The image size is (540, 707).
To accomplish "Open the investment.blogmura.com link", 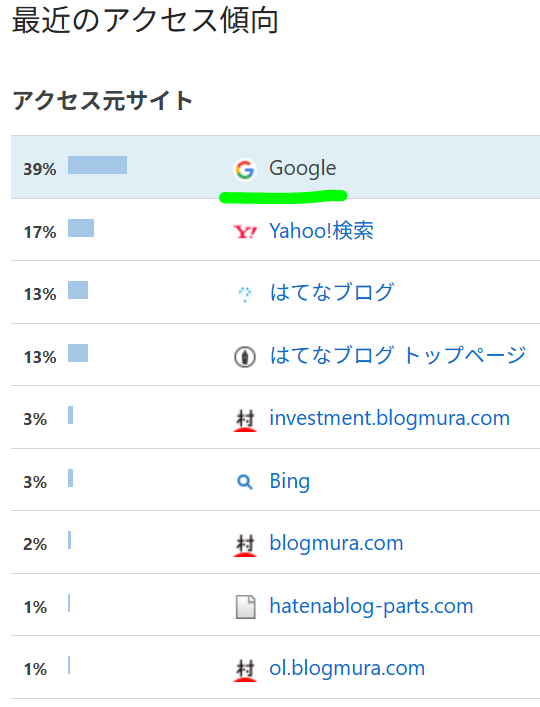I will [389, 418].
